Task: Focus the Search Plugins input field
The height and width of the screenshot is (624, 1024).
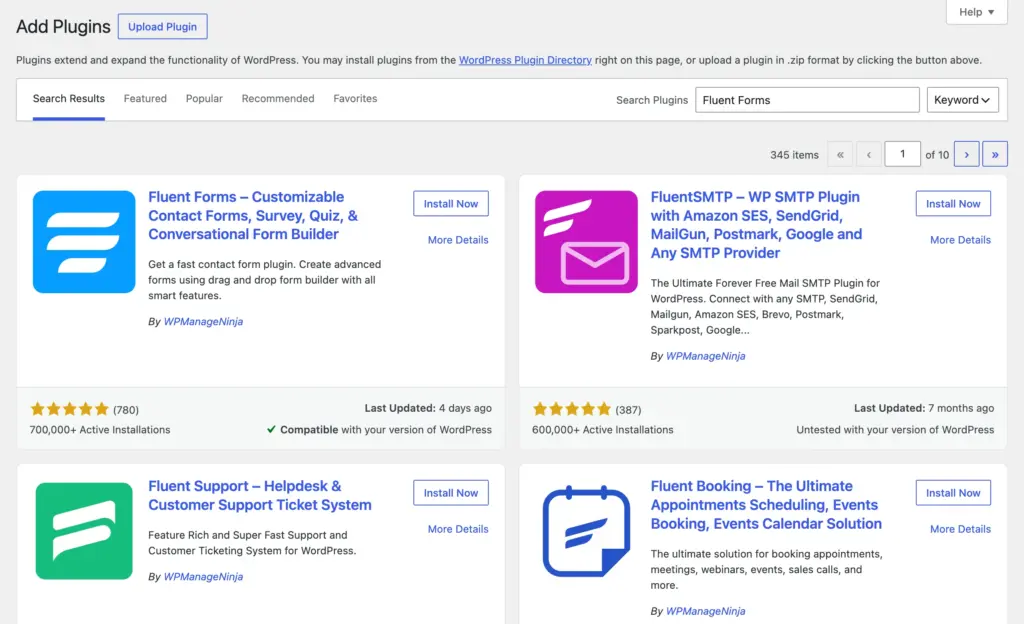Action: [807, 100]
